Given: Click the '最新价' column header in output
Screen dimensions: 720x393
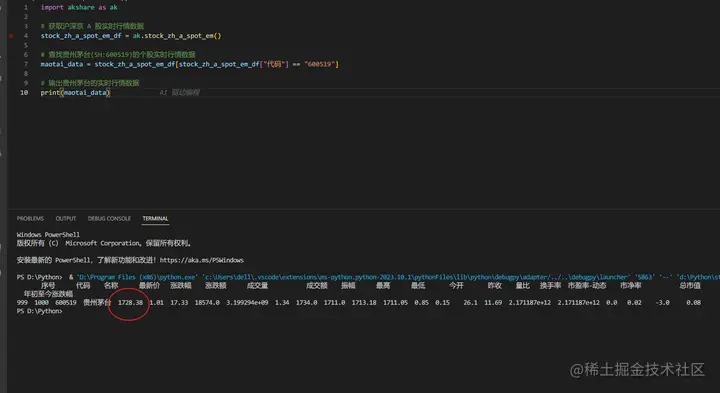Looking at the screenshot, I should 149,286.
